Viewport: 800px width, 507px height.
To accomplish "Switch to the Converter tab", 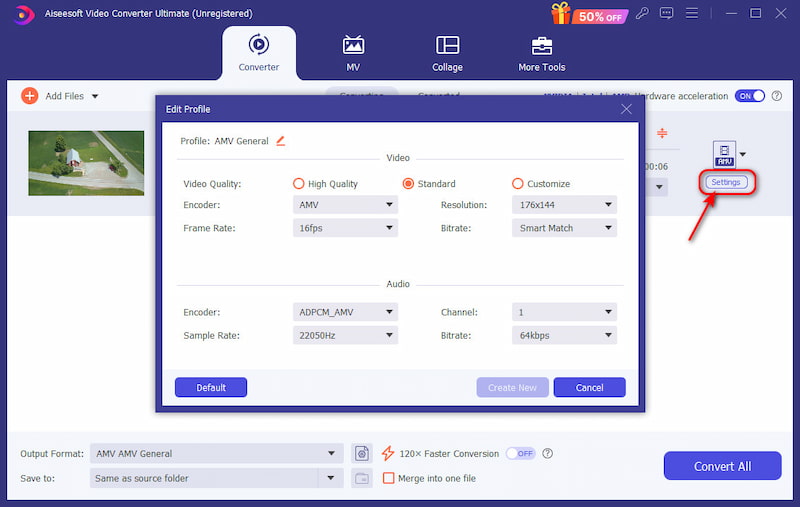I will (259, 53).
